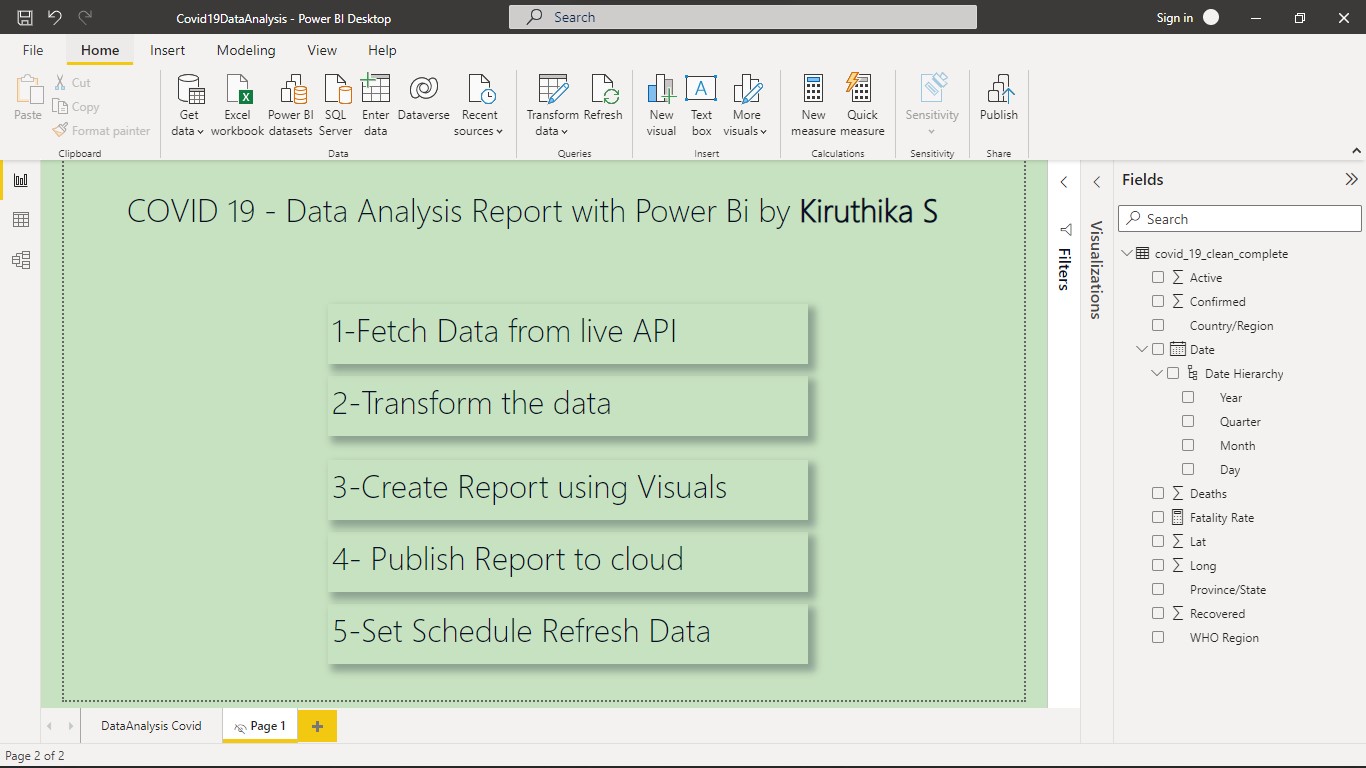Check the Recovered field checkbox

(1158, 613)
